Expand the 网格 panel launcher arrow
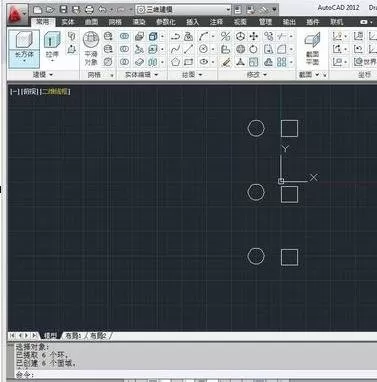 coord(112,75)
